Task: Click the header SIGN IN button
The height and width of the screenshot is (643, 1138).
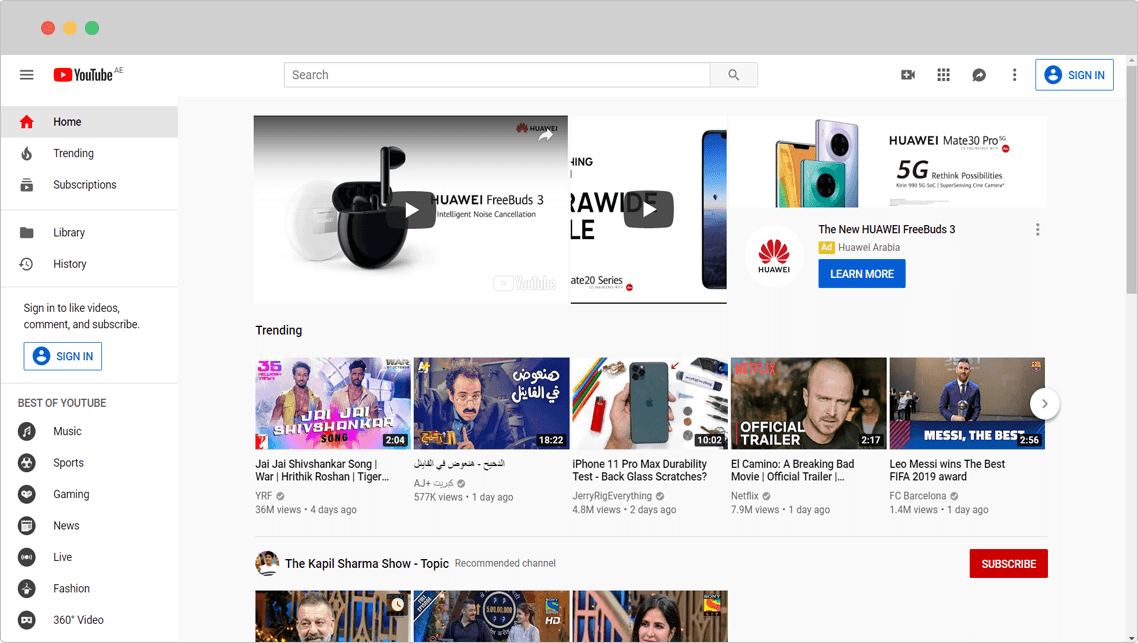Action: coord(1074,75)
